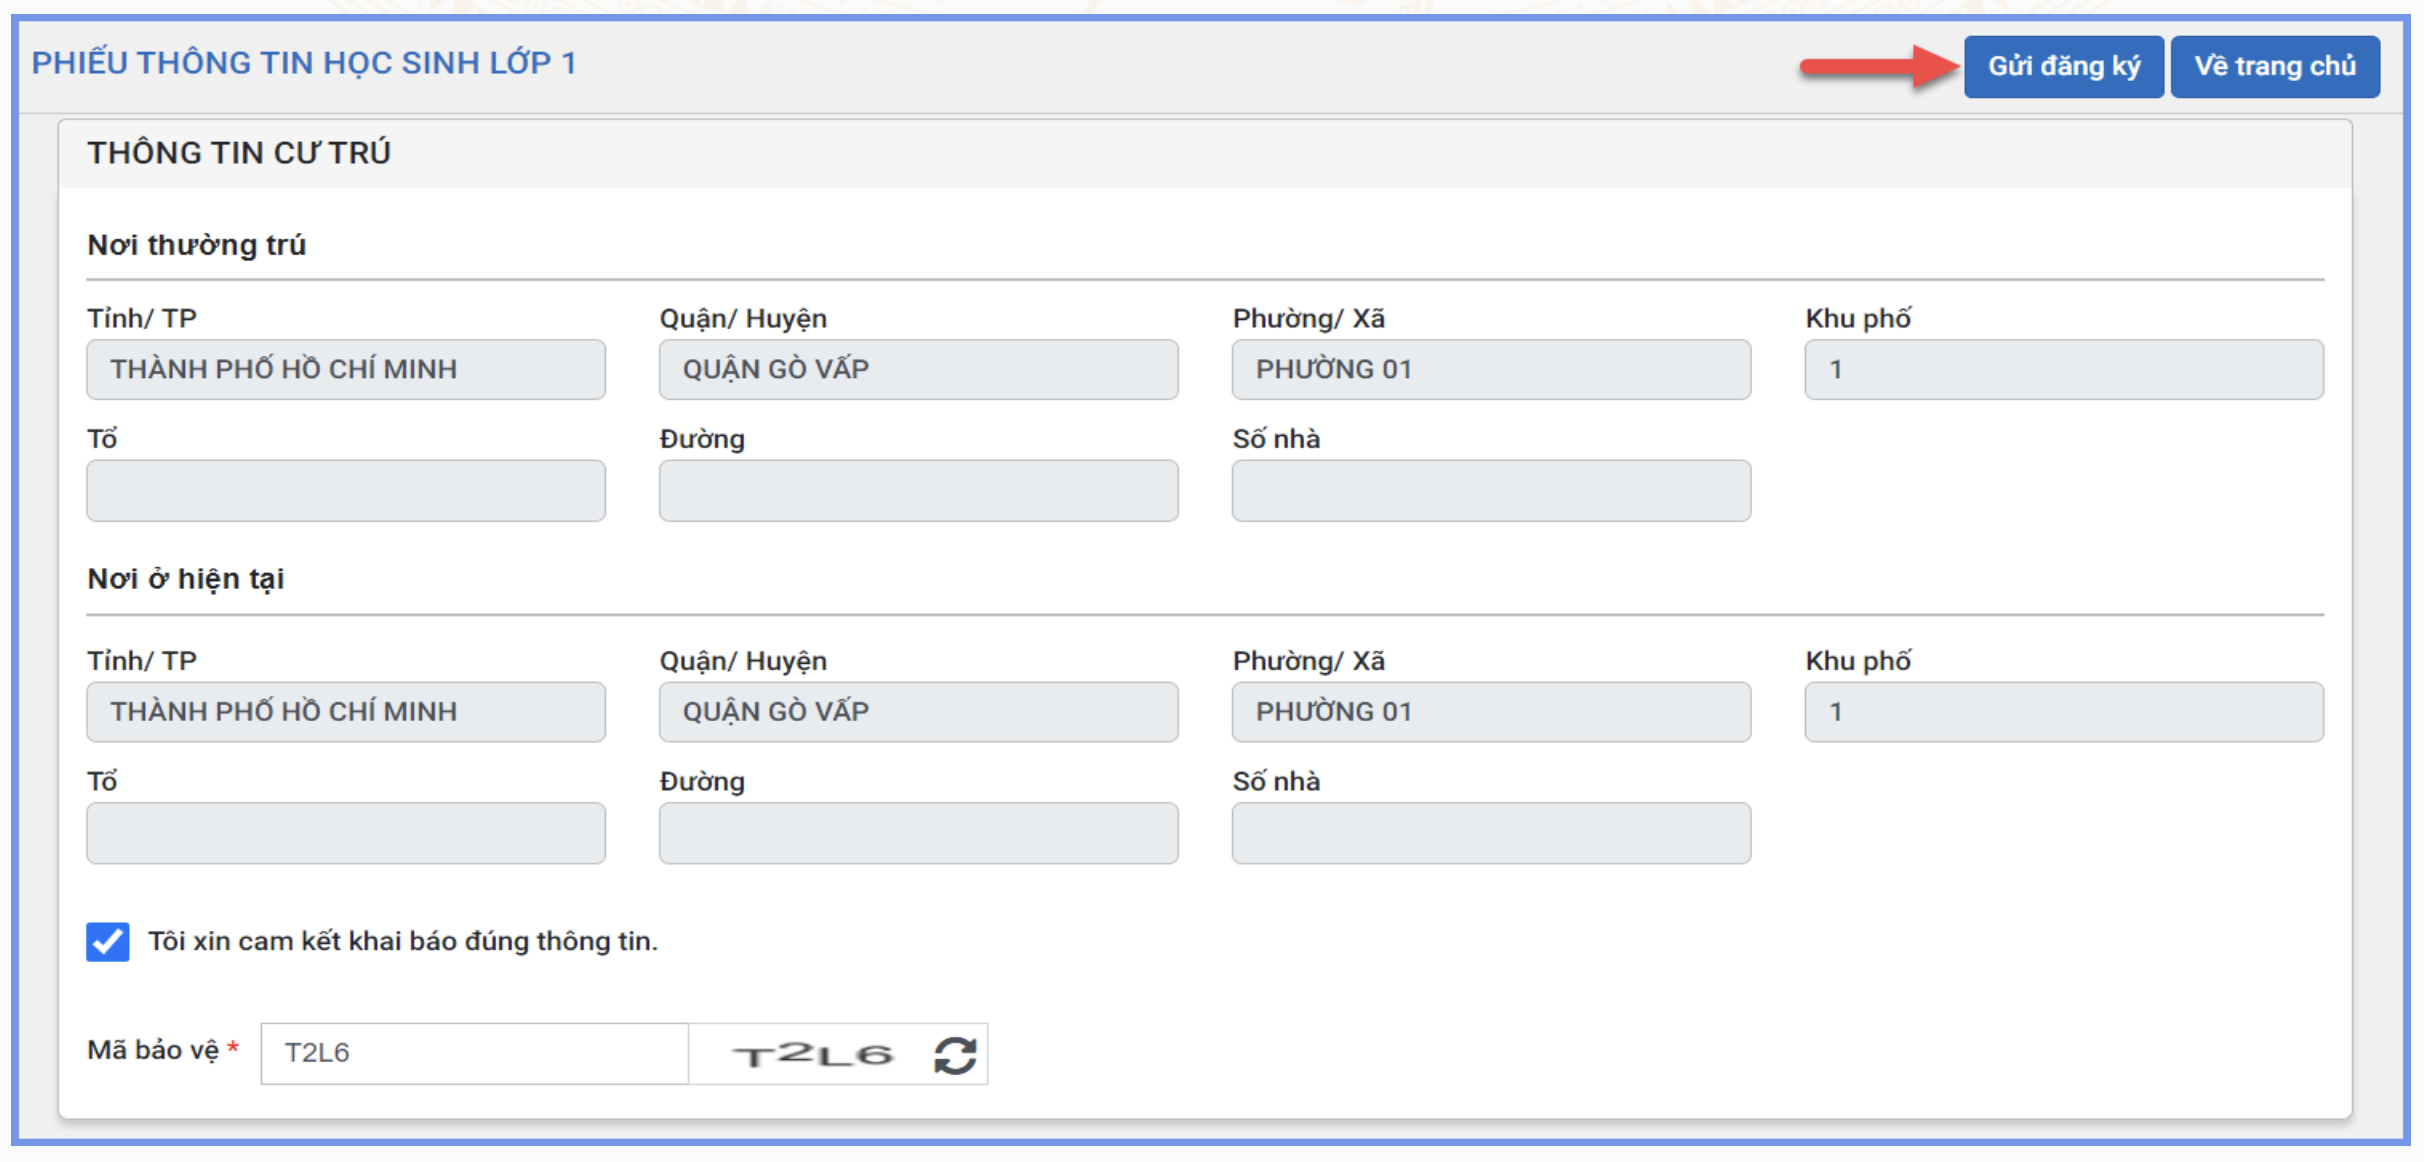Focus the Mã bảo vệ input field
This screenshot has width=2424, height=1162.
(x=474, y=1053)
